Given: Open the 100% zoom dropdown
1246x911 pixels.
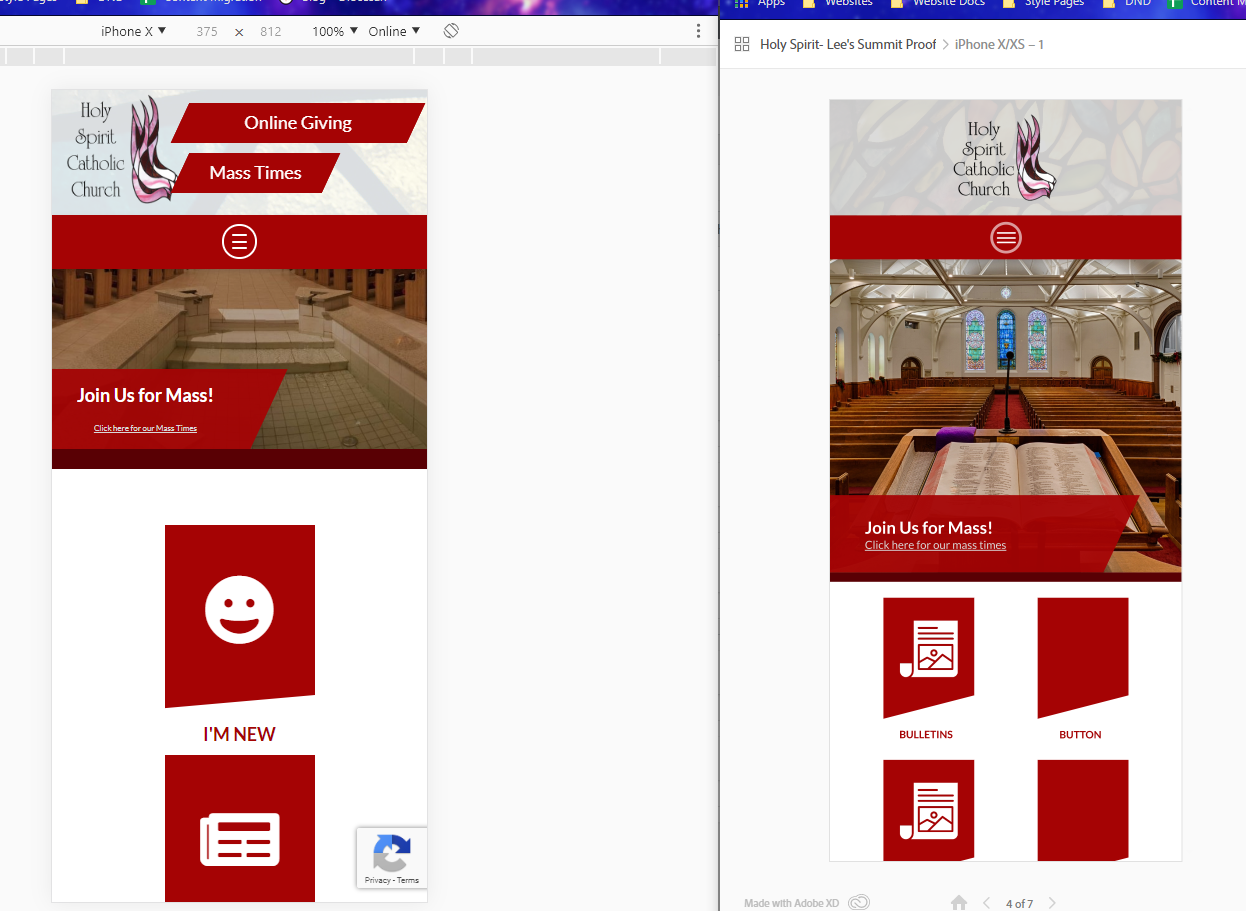Looking at the screenshot, I should click(x=334, y=31).
